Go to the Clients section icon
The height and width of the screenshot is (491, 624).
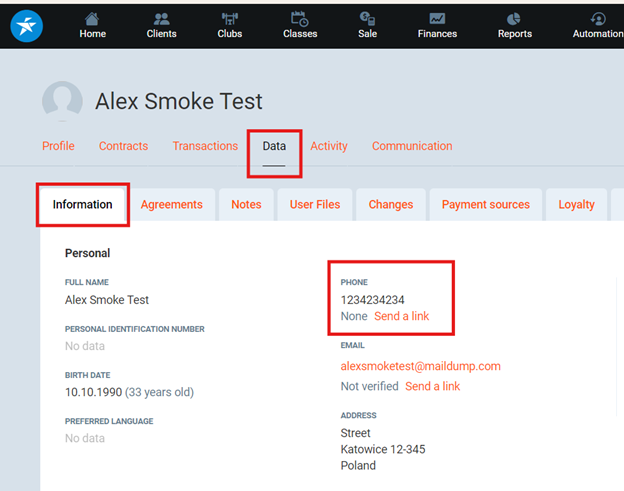tap(161, 19)
